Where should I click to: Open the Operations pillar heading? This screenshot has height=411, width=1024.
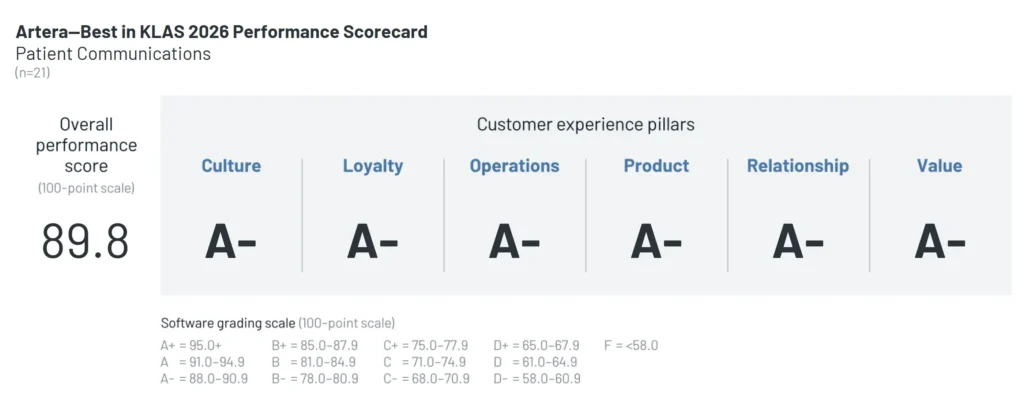coord(514,166)
